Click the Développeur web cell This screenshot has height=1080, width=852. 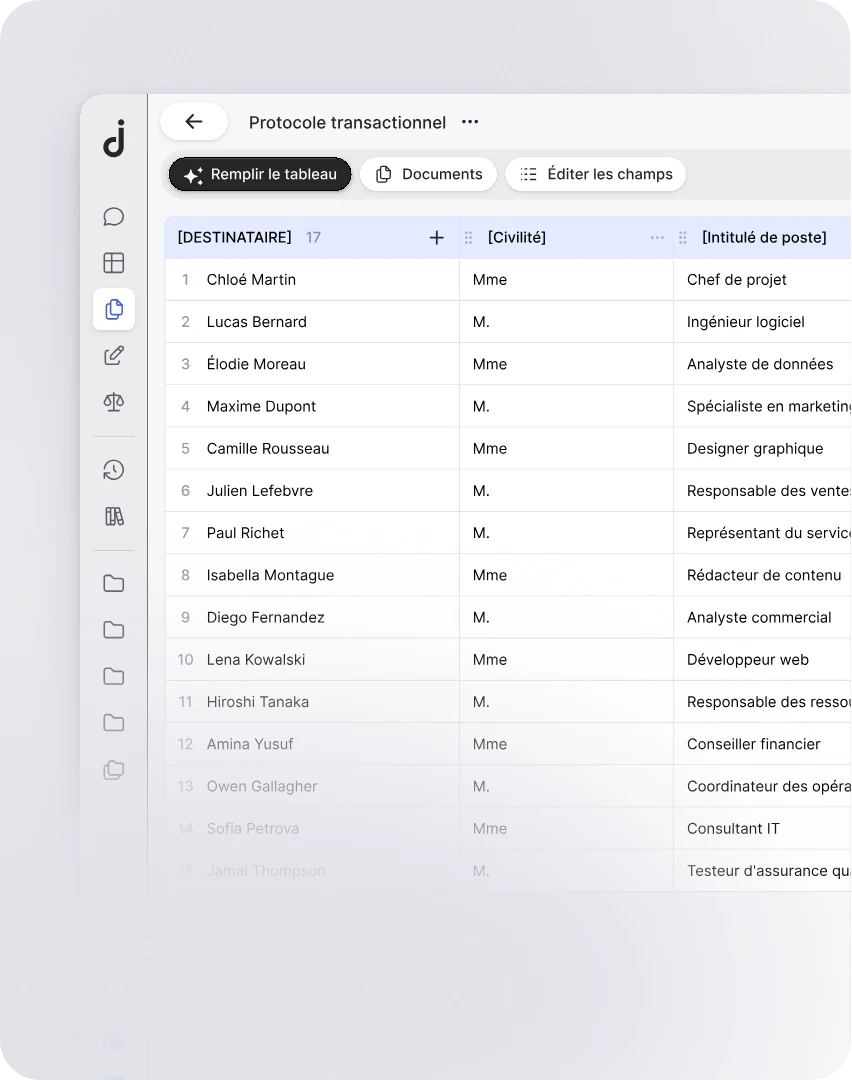[x=762, y=659]
